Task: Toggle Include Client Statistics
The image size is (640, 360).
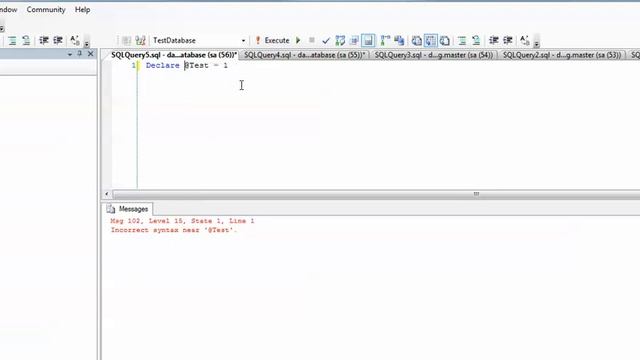Action: point(399,40)
